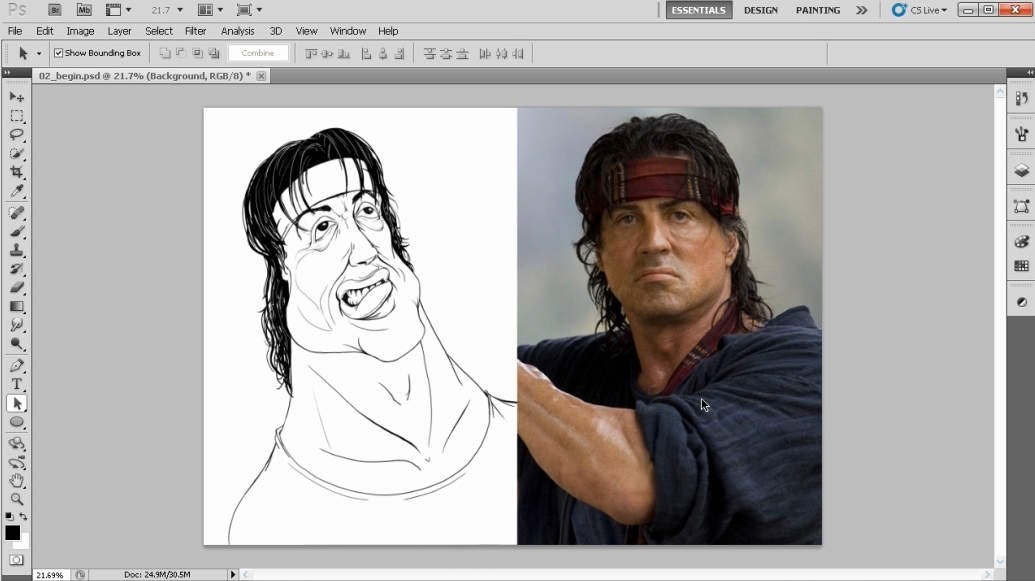Viewport: 1035px width, 581px height.
Task: Launch Adobe Bridge from the application bar
Action: point(55,10)
